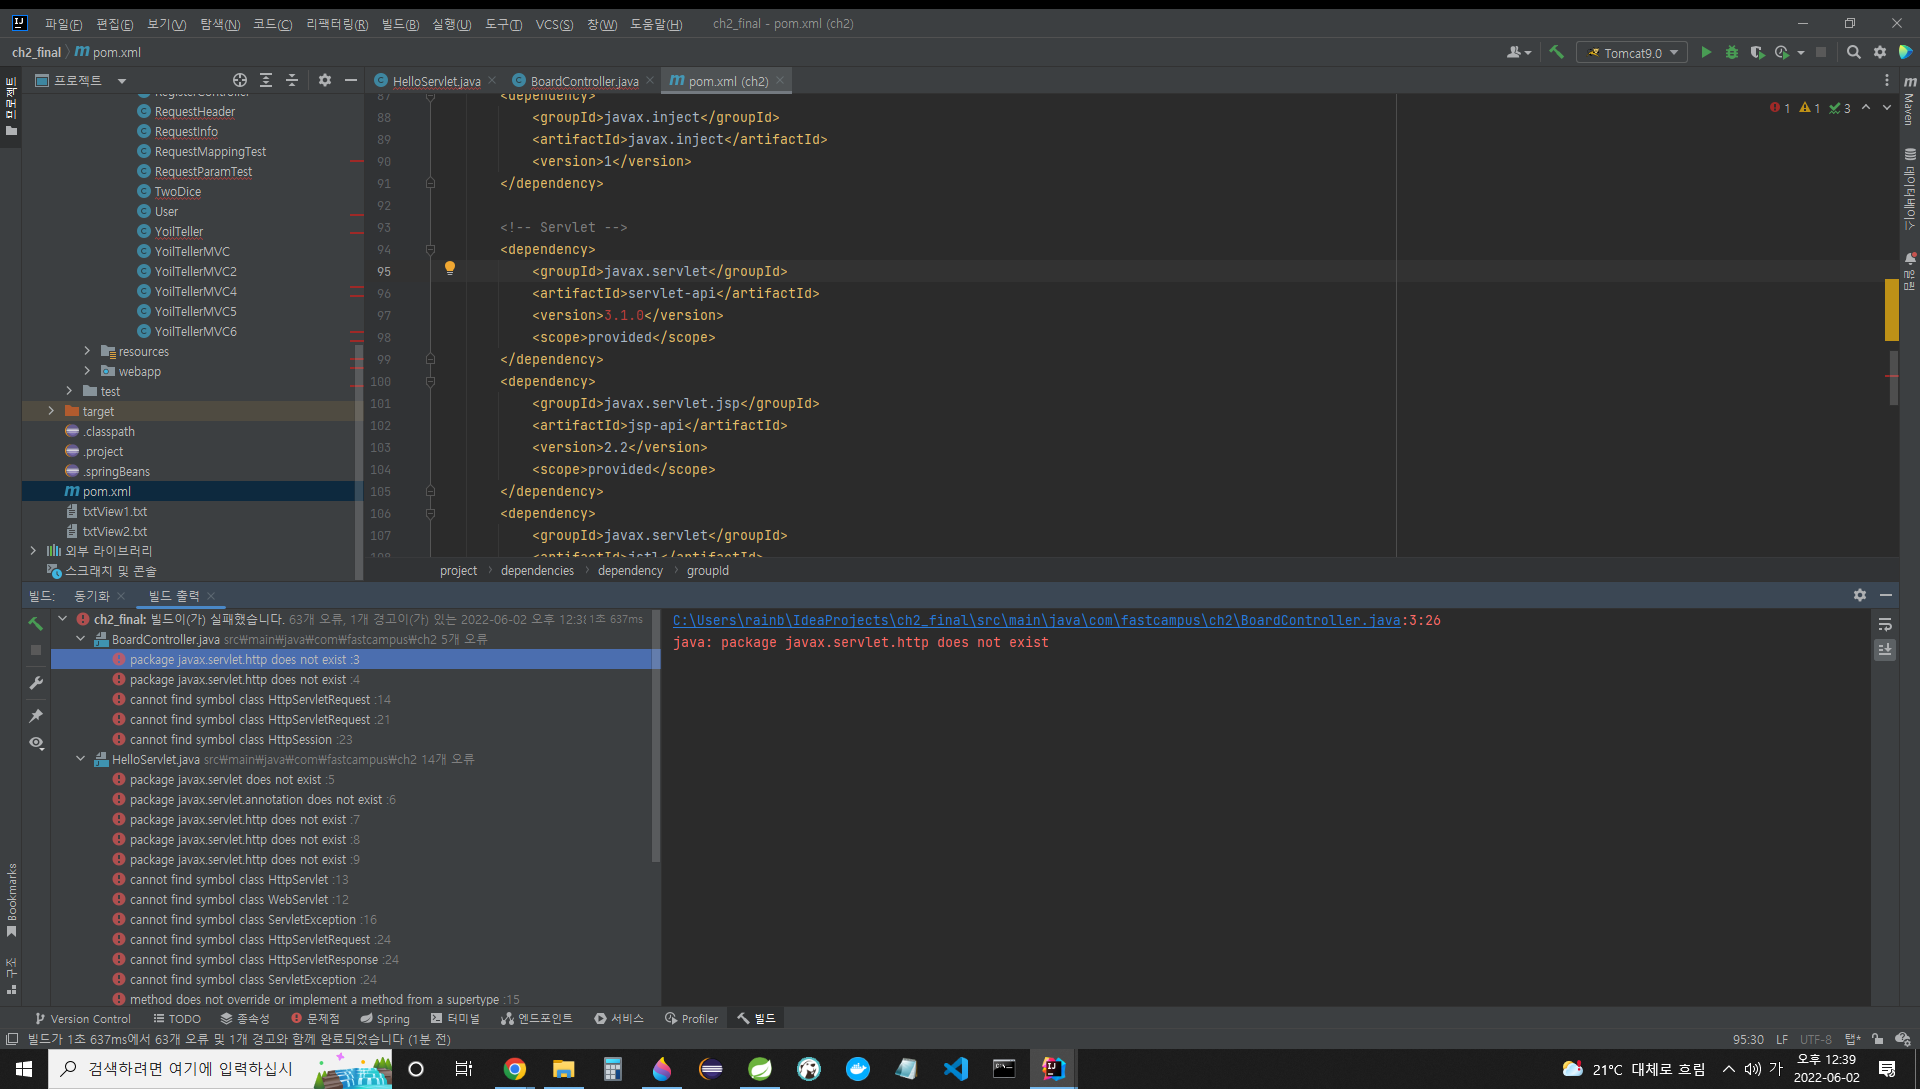The image size is (1920, 1089).
Task: Click the 터미널 tool window button
Action: pyautogui.click(x=455, y=1018)
